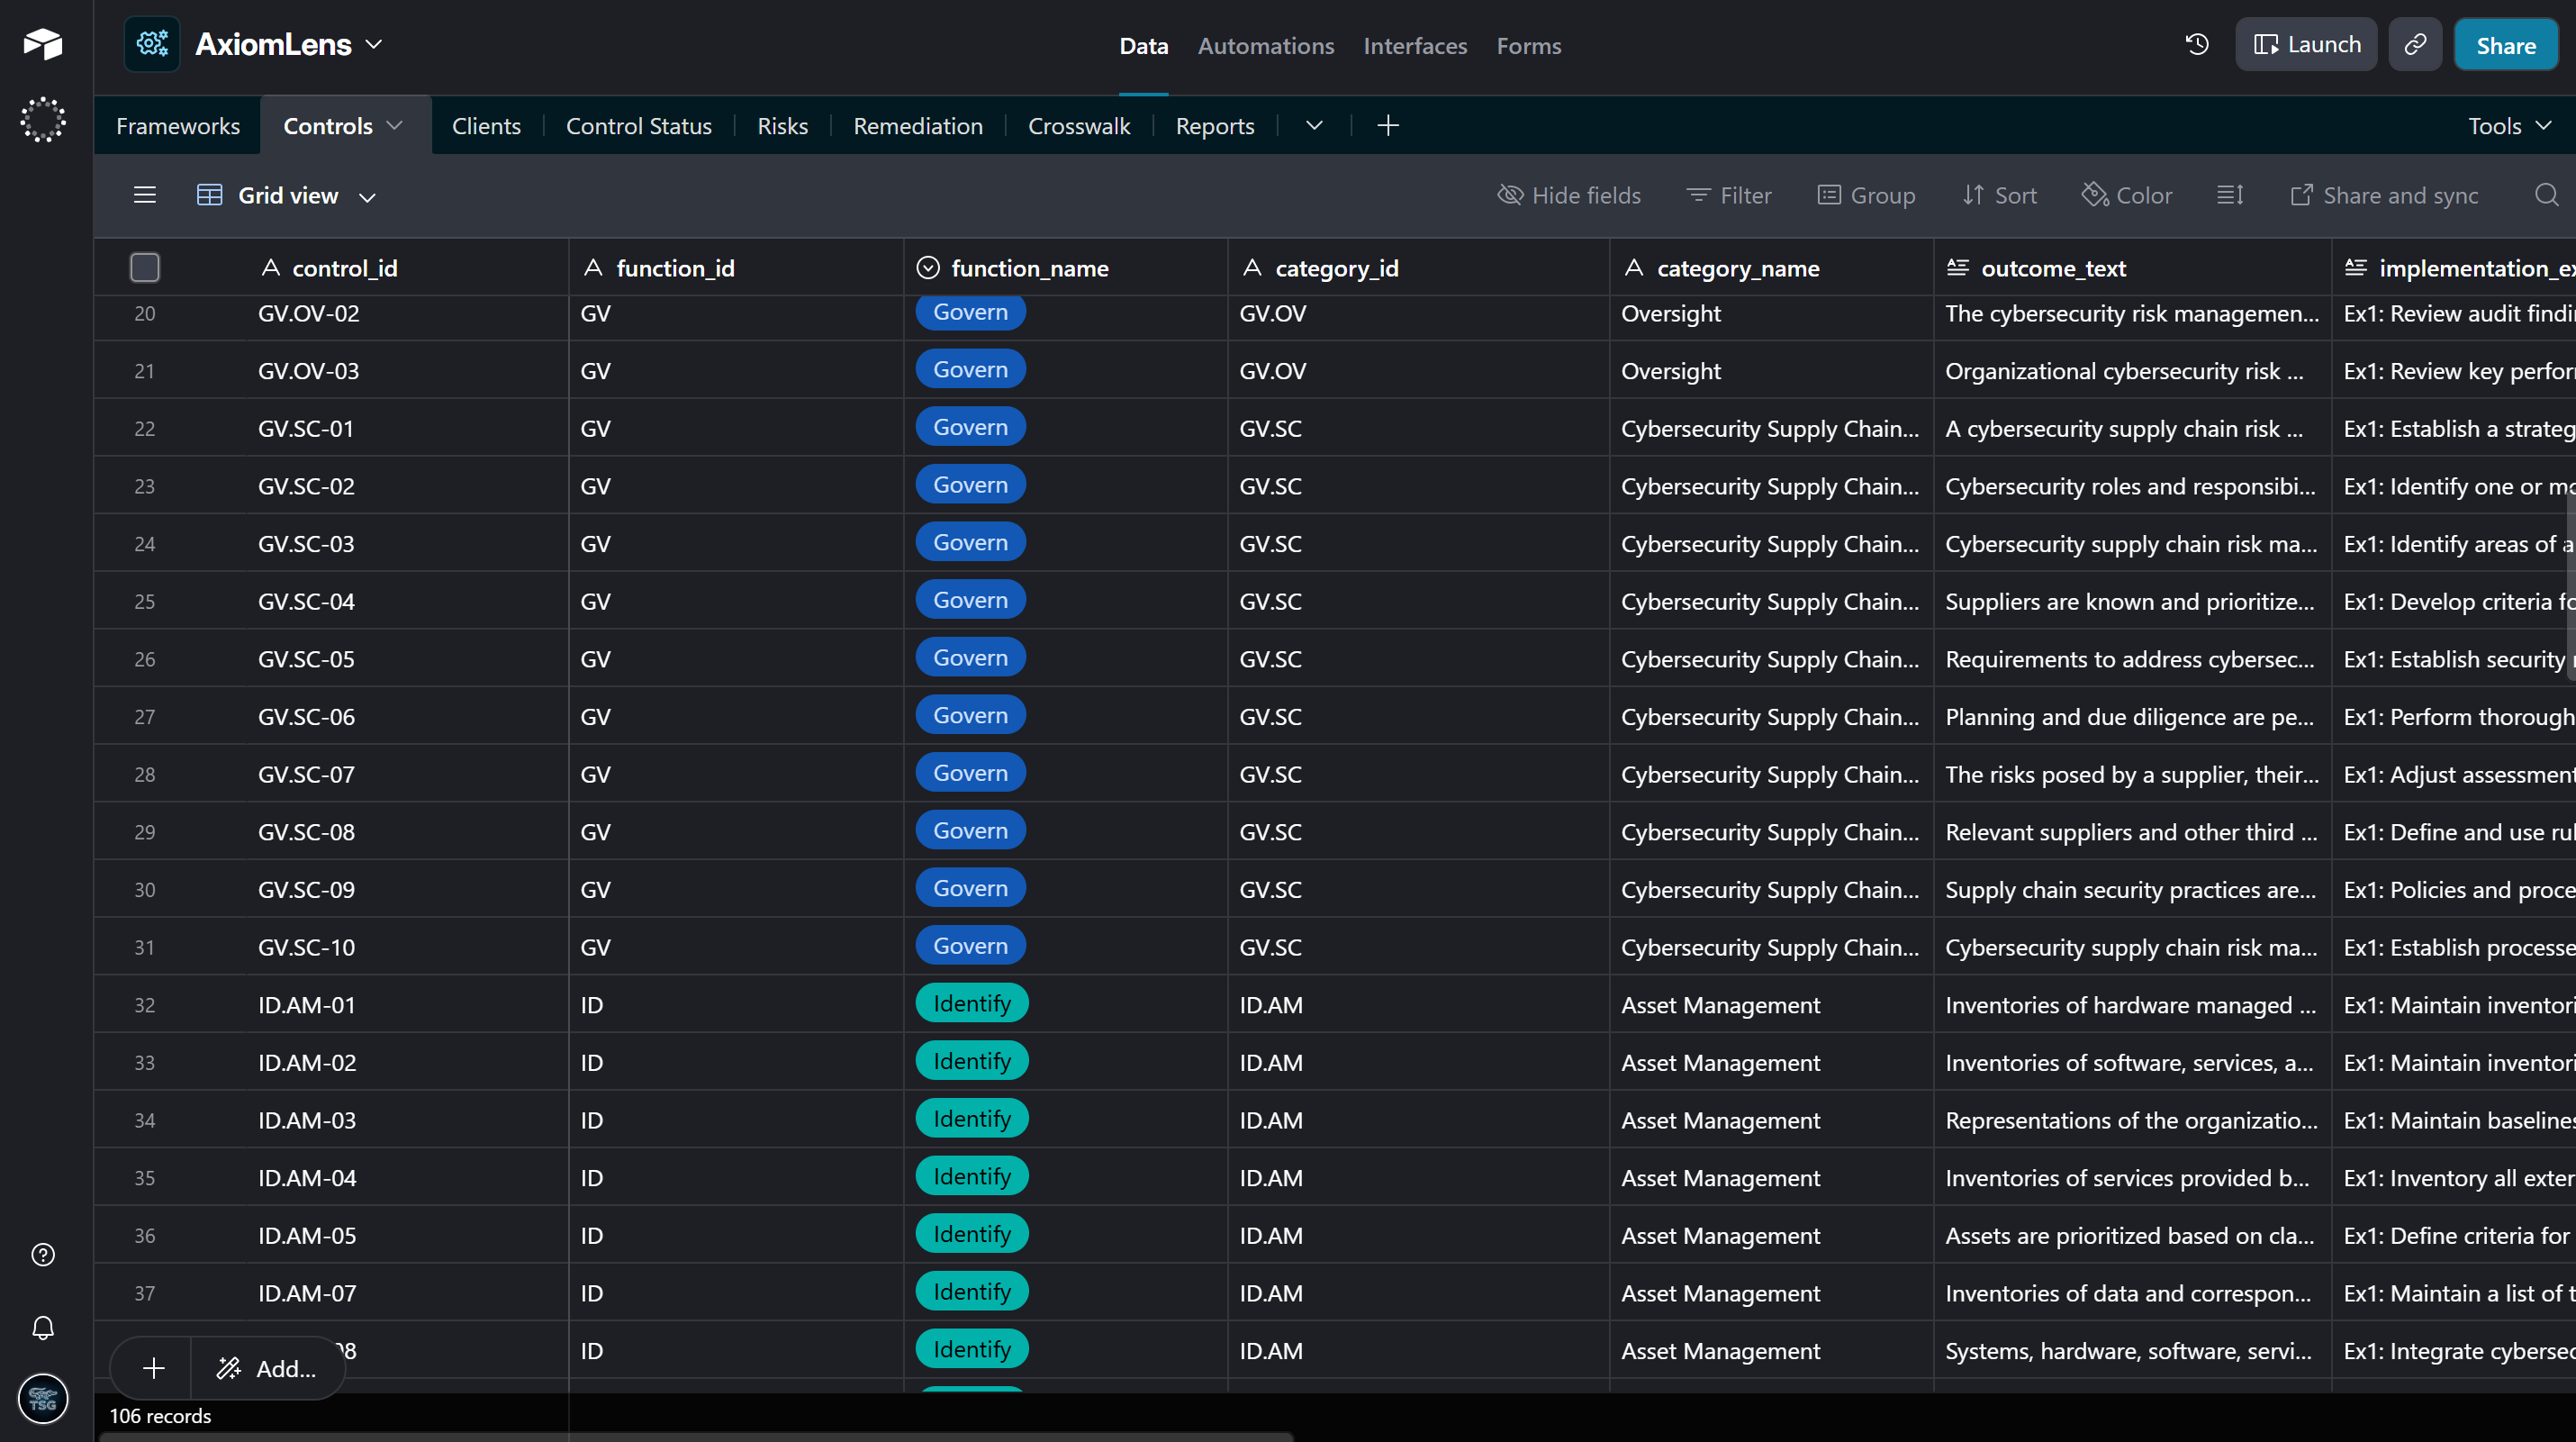This screenshot has width=2576, height=1442.
Task: Open the Tools dropdown menu
Action: tap(2510, 126)
